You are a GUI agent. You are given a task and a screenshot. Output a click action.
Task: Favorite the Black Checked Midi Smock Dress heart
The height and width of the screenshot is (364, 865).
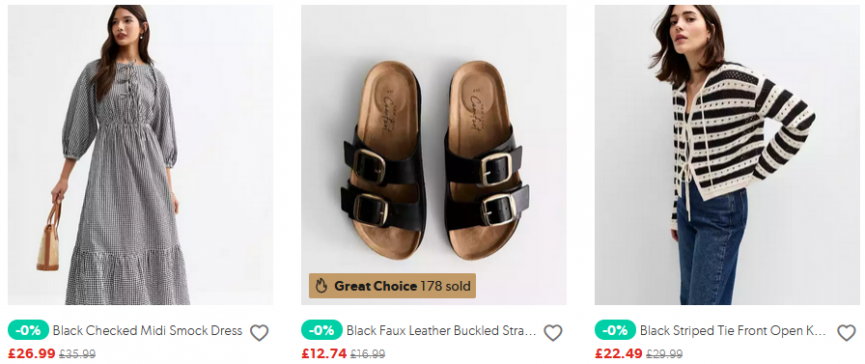pos(259,333)
